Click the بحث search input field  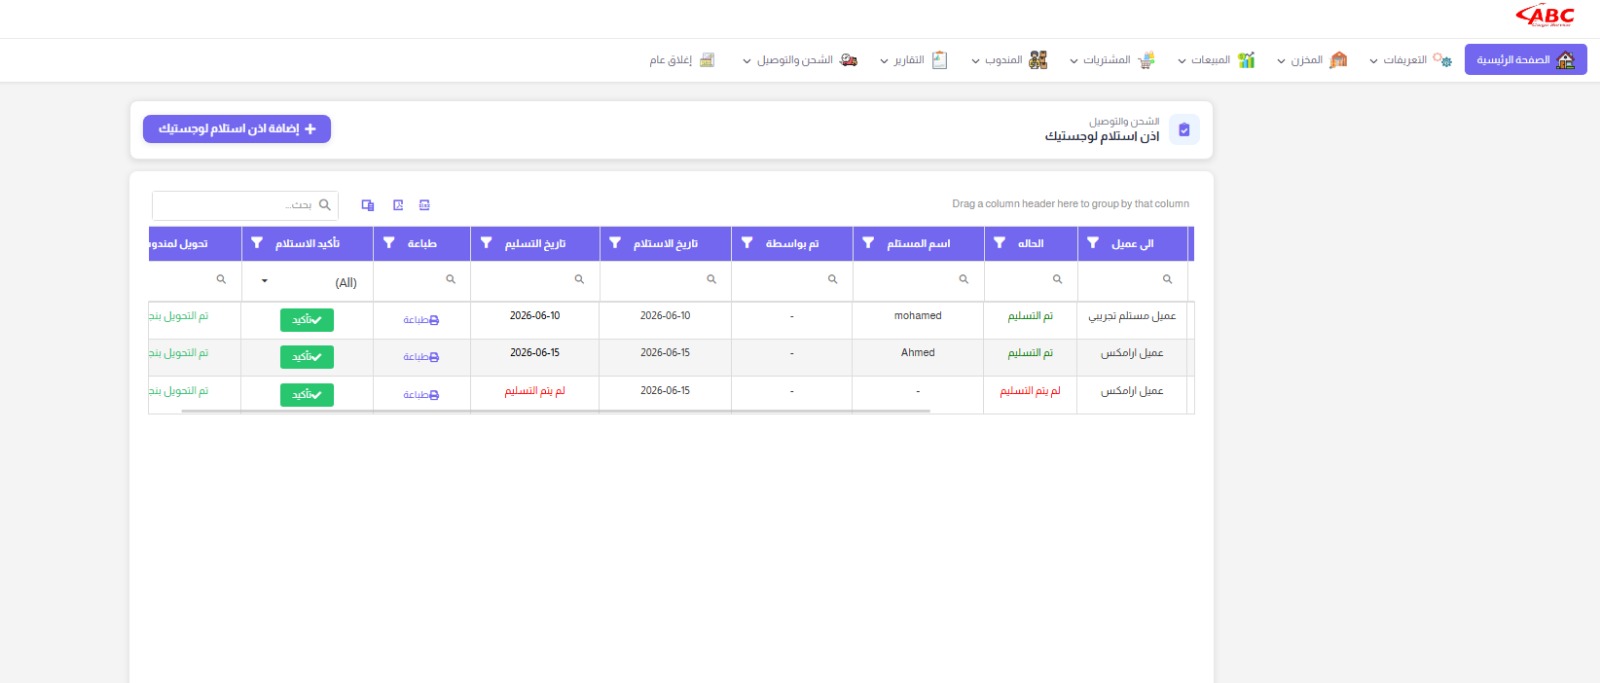[245, 205]
